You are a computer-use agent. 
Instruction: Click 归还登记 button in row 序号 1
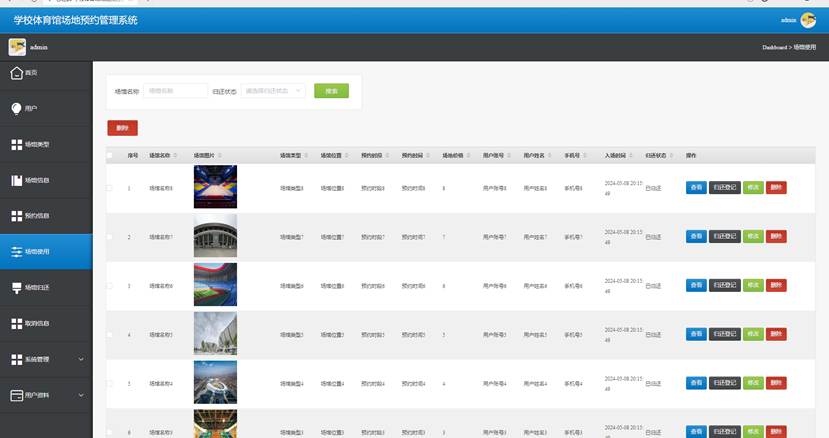coord(725,187)
